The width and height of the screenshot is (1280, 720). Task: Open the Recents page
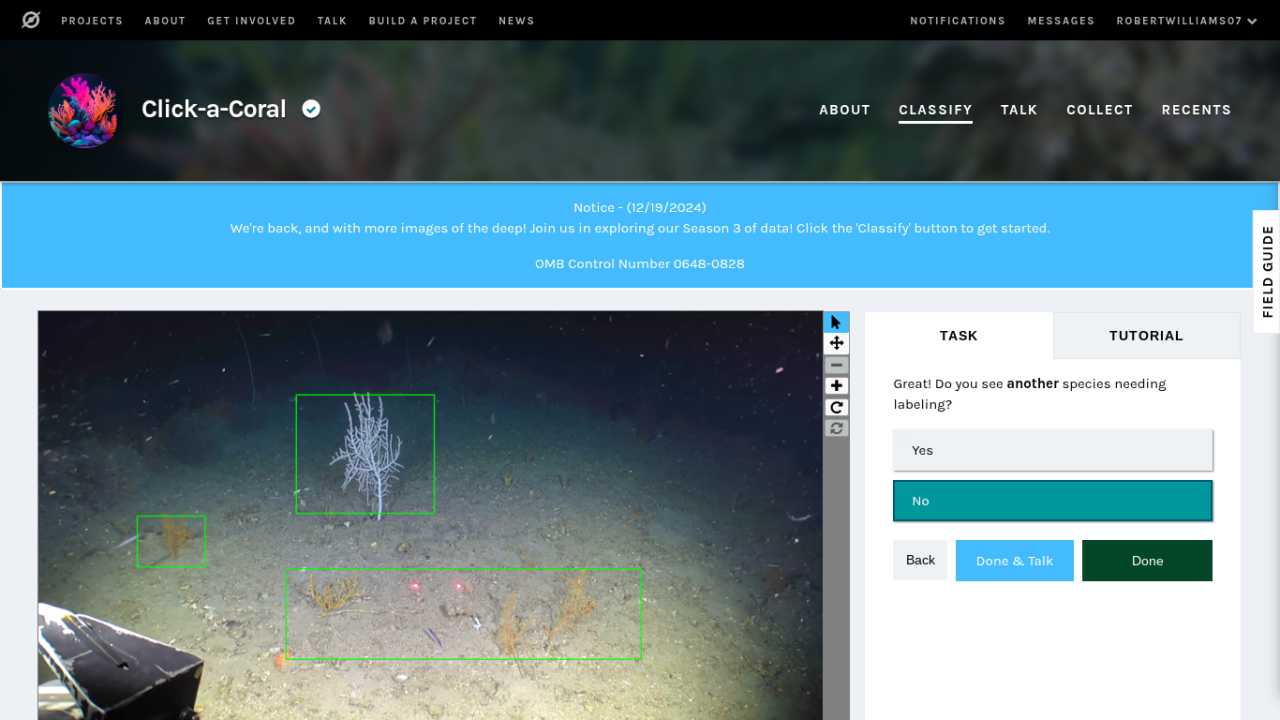coord(1196,110)
